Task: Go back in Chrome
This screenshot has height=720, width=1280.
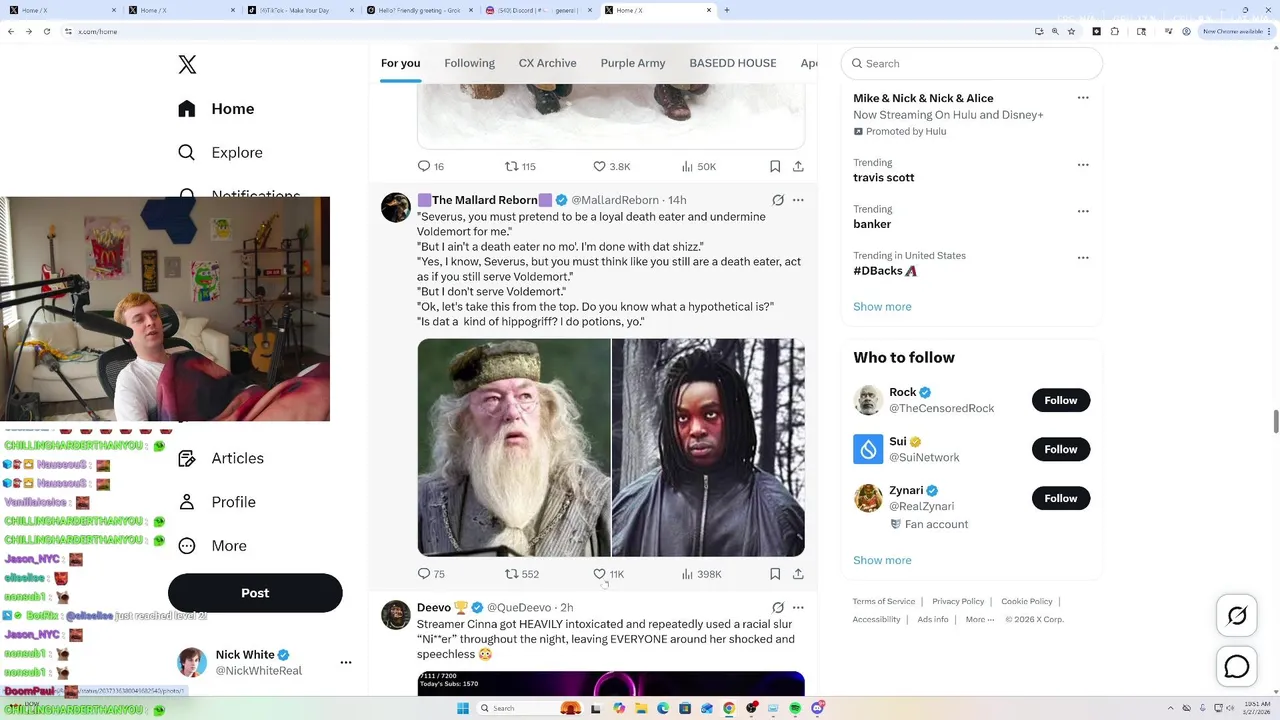Action: tap(11, 32)
